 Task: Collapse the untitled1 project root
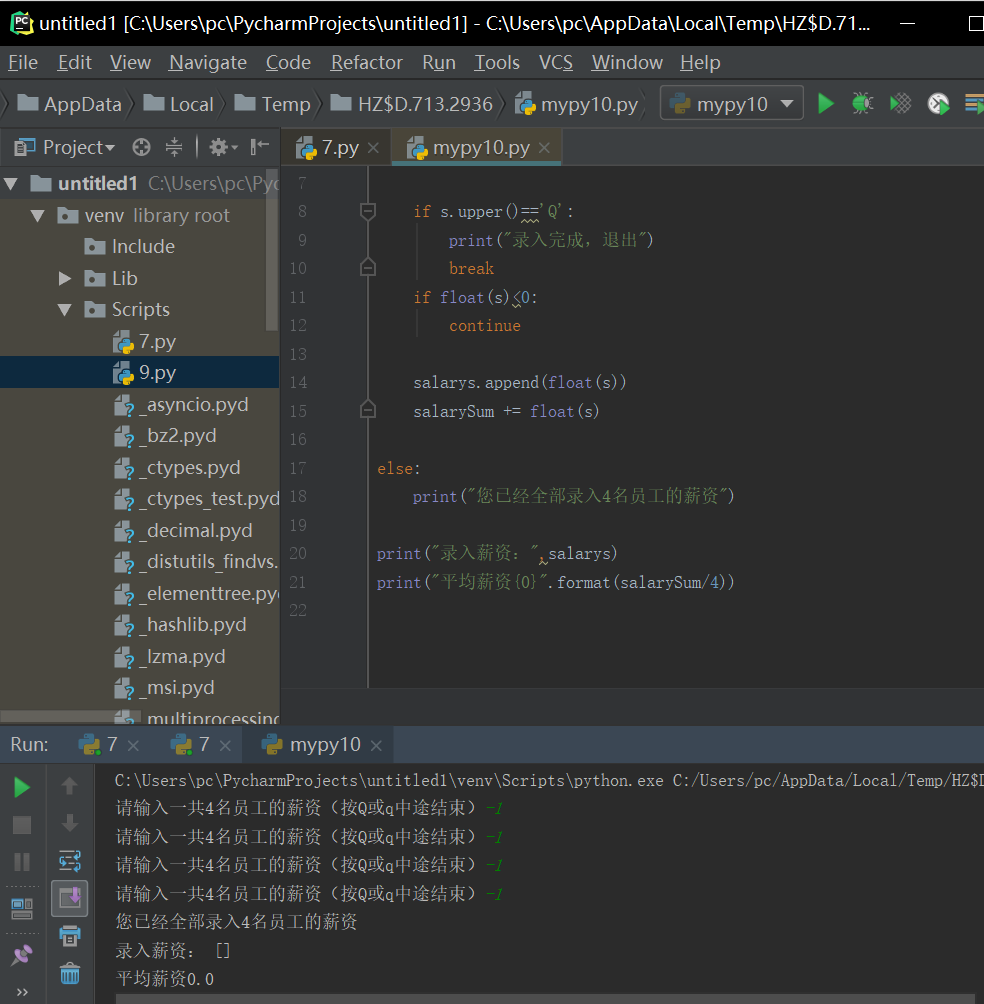(11, 184)
